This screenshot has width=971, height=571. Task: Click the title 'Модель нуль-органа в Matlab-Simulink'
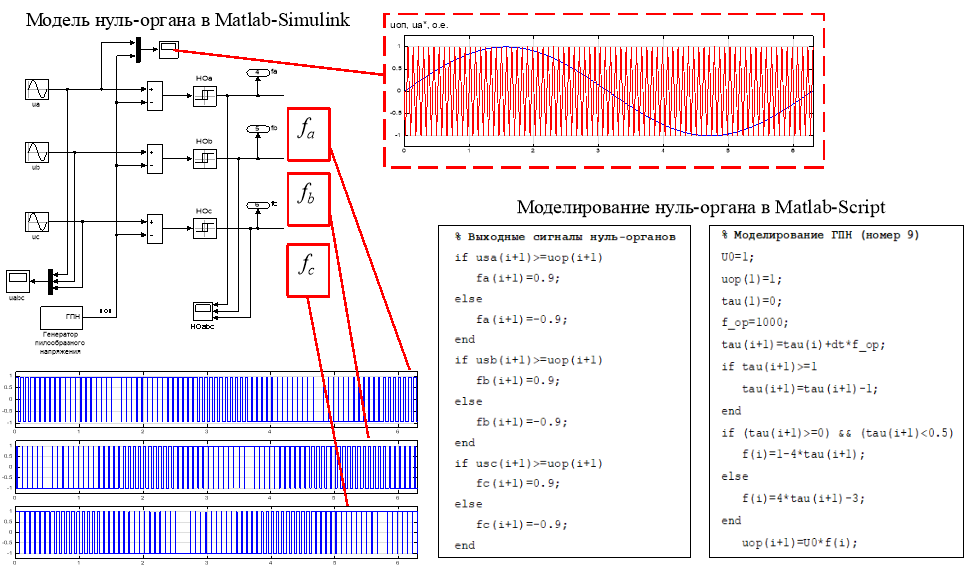[x=188, y=20]
